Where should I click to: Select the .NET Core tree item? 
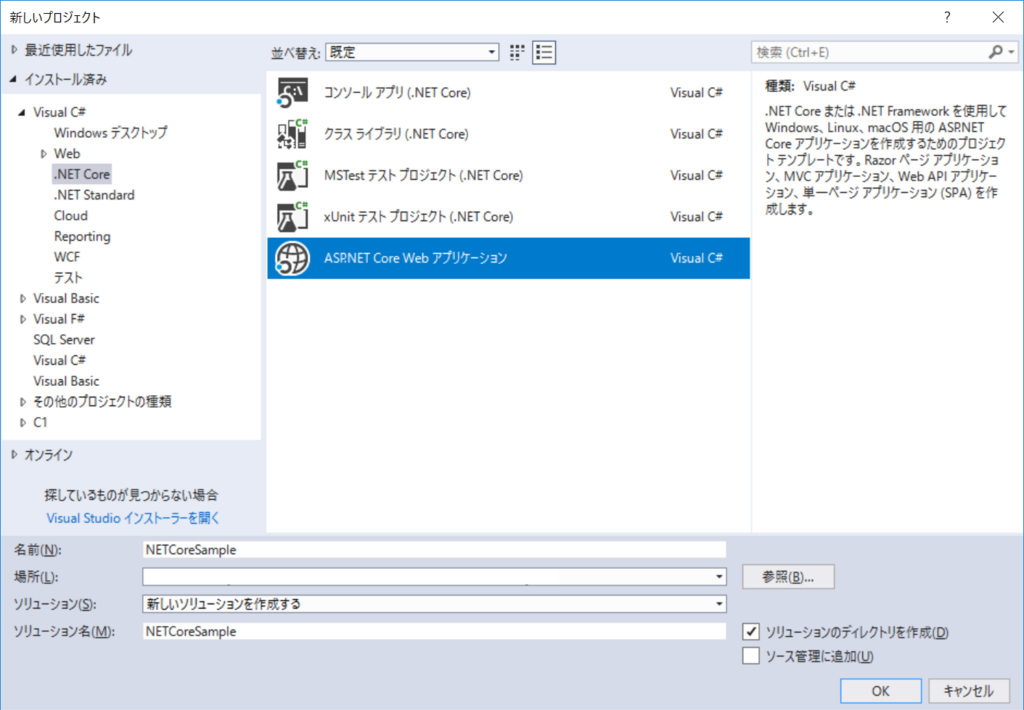[x=82, y=174]
